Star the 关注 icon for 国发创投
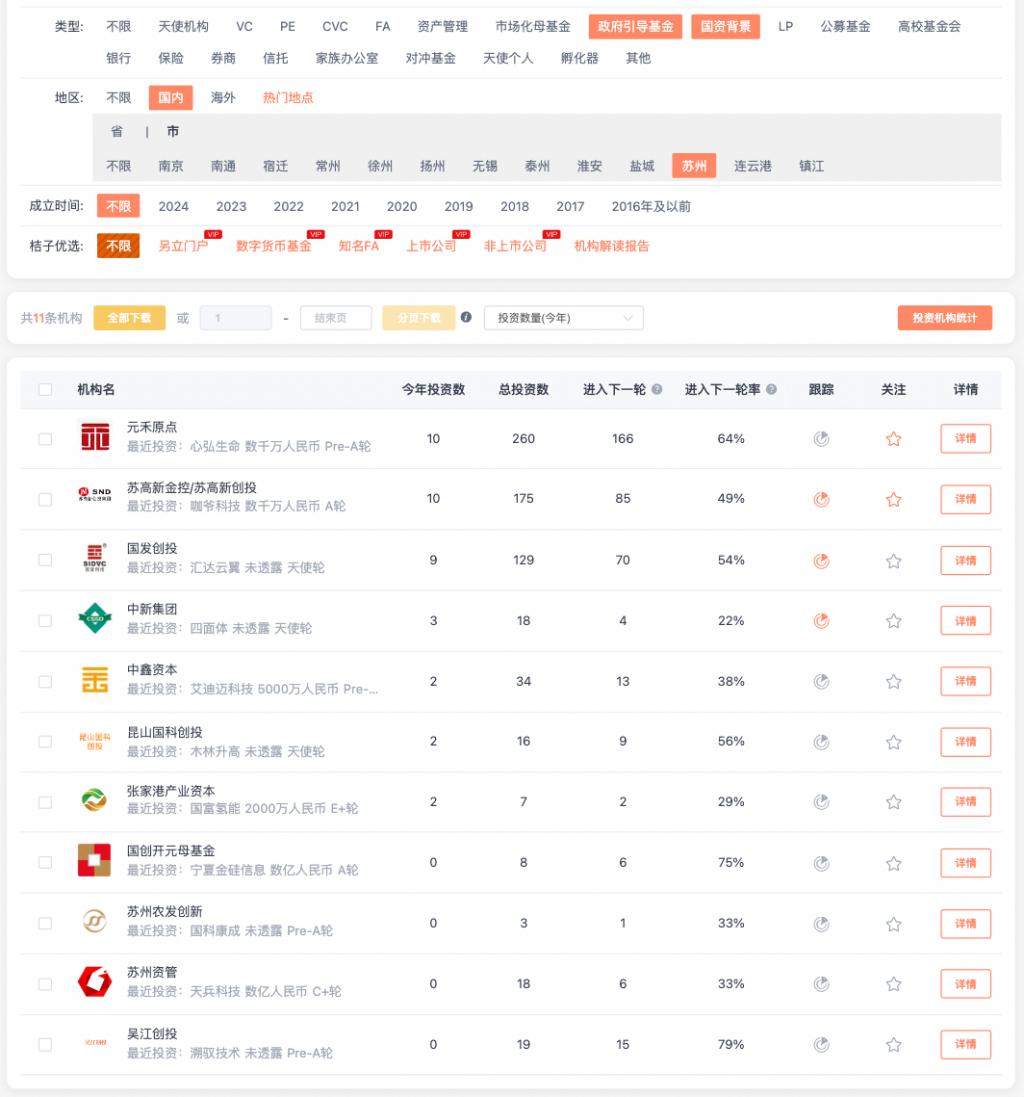 pyautogui.click(x=893, y=560)
